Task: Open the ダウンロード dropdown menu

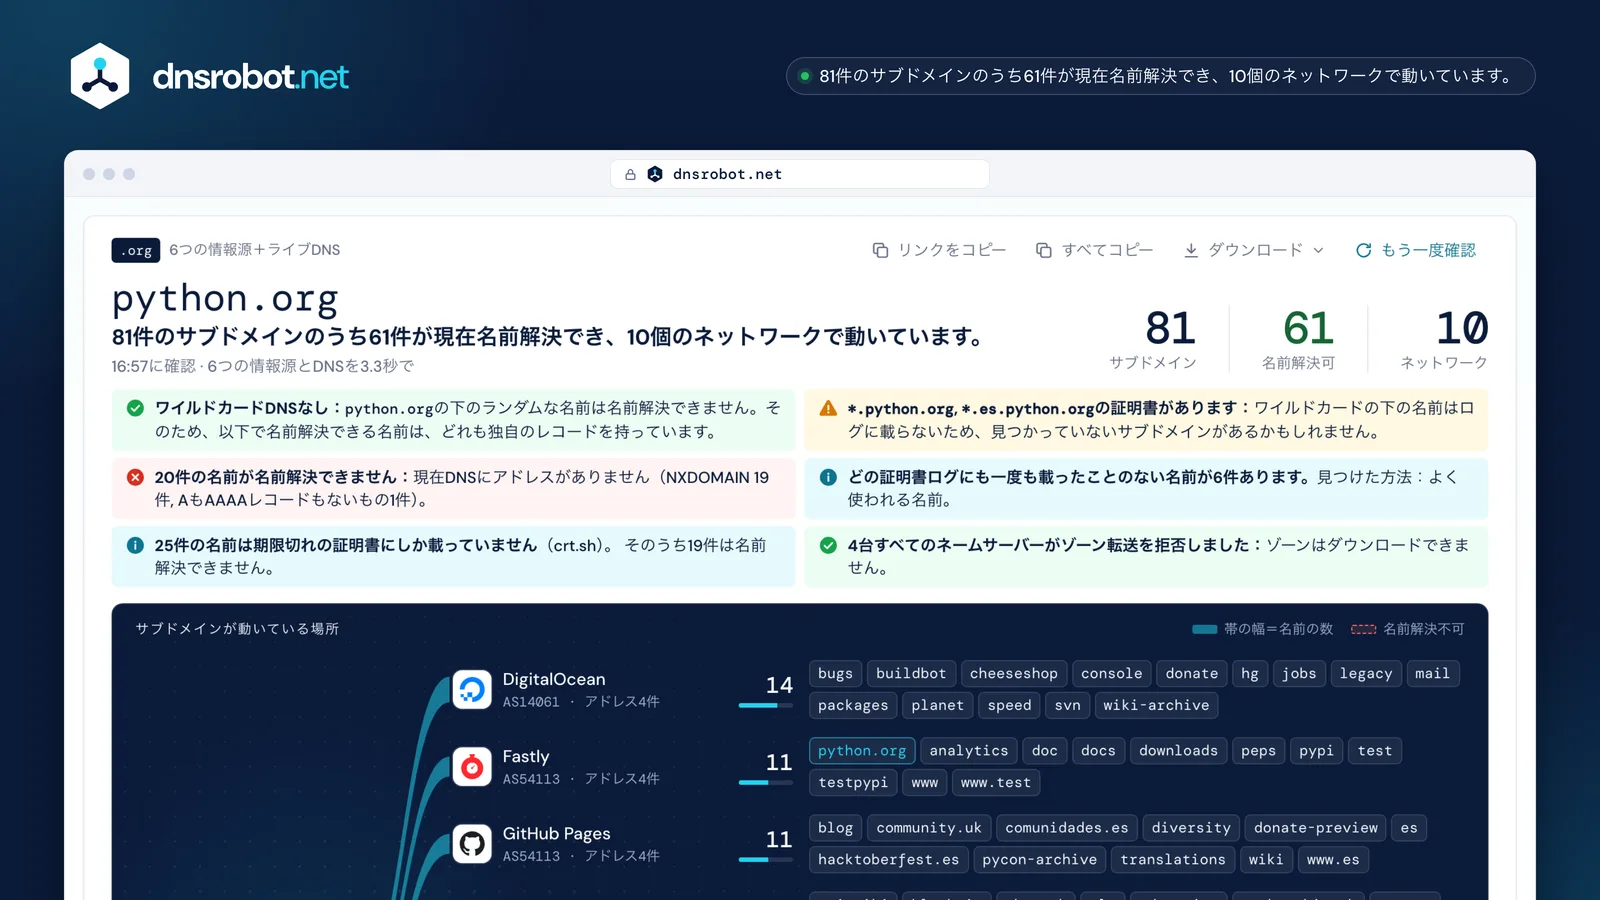Action: (1254, 250)
